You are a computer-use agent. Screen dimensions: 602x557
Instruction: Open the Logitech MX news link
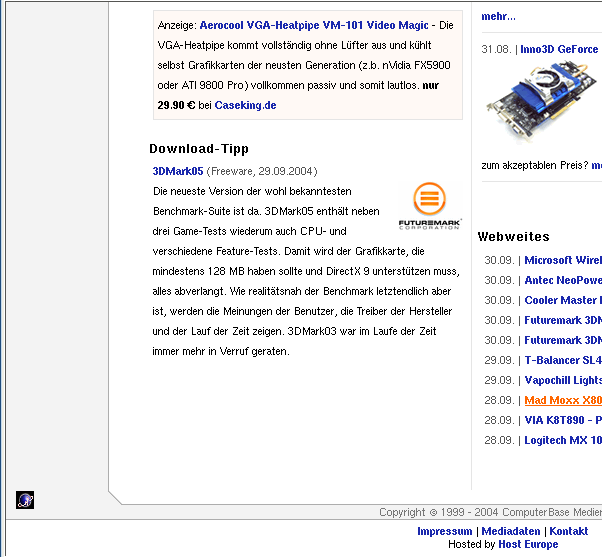click(563, 440)
